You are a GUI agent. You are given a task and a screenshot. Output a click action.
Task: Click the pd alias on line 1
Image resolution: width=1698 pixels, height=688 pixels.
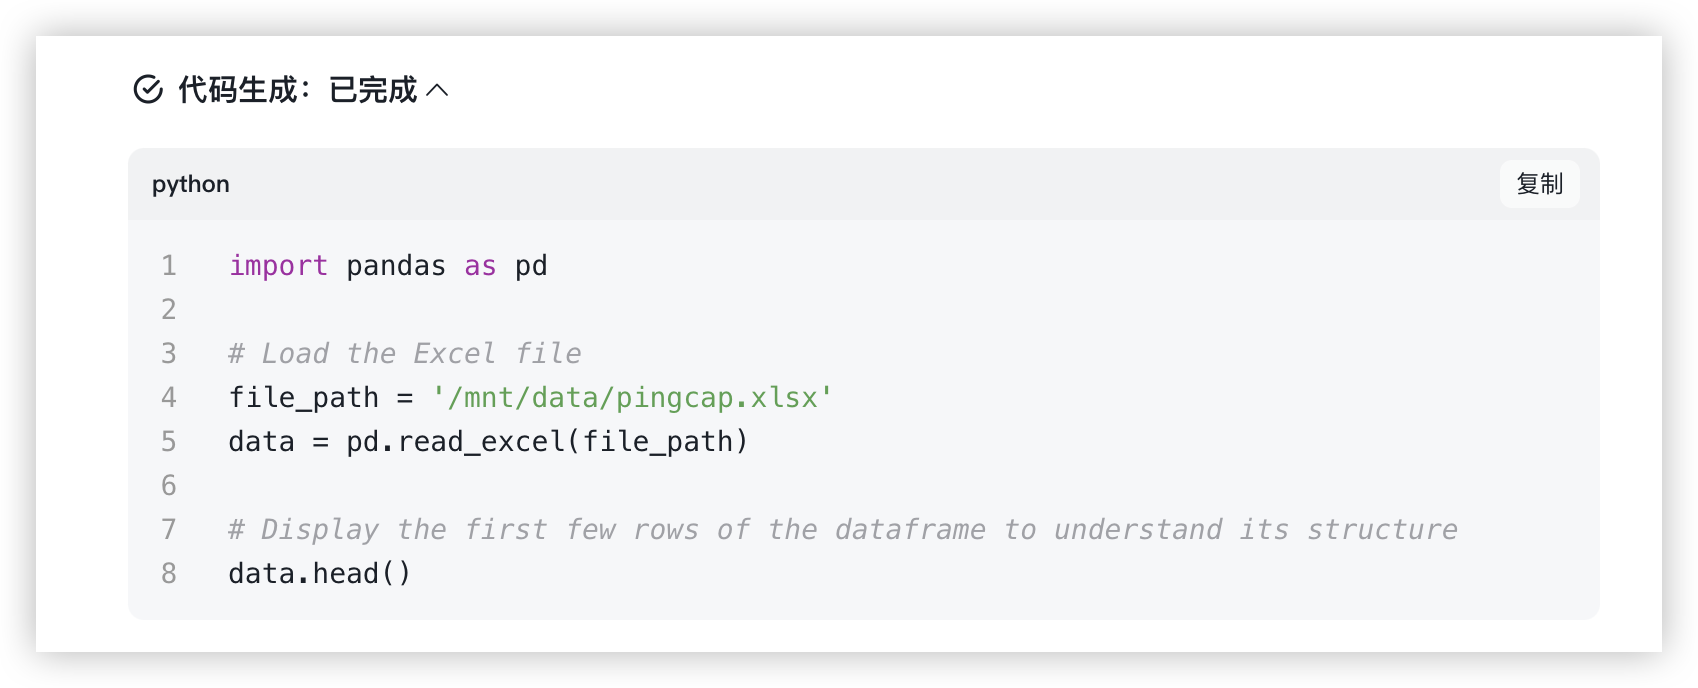pyautogui.click(x=531, y=266)
